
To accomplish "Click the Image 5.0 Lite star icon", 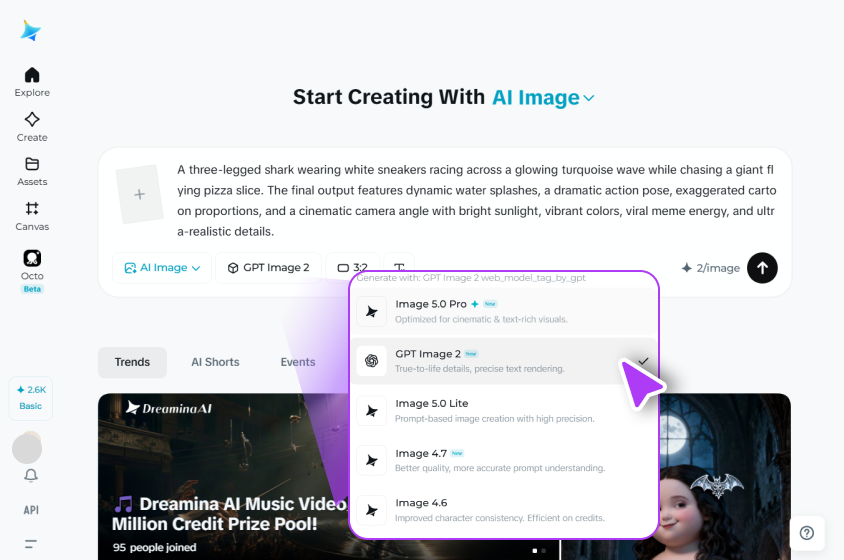I will (371, 411).
